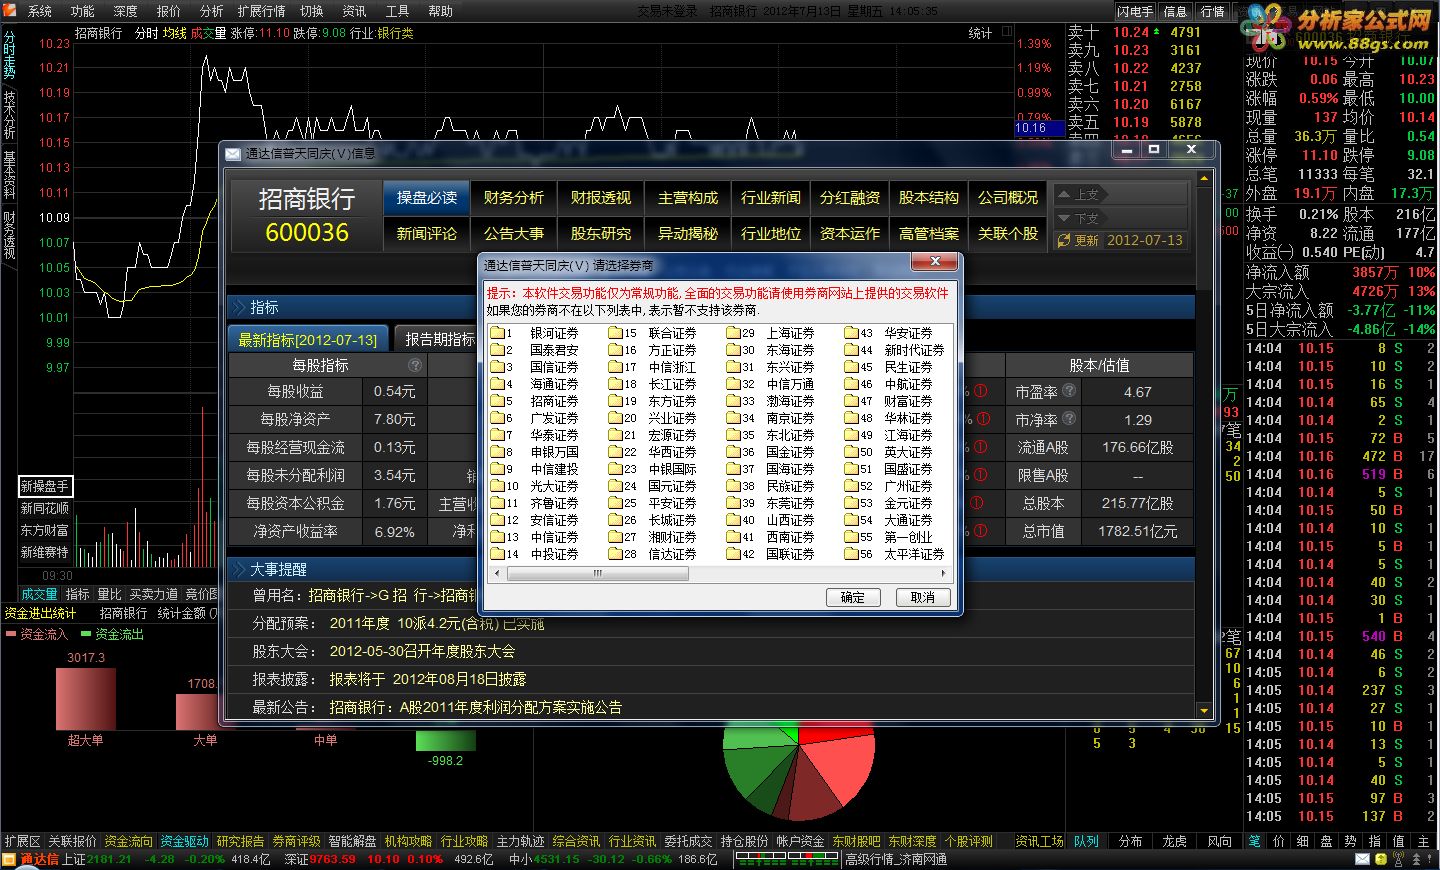
Task: Select the 第一创业 broker folder
Action: coord(889,537)
